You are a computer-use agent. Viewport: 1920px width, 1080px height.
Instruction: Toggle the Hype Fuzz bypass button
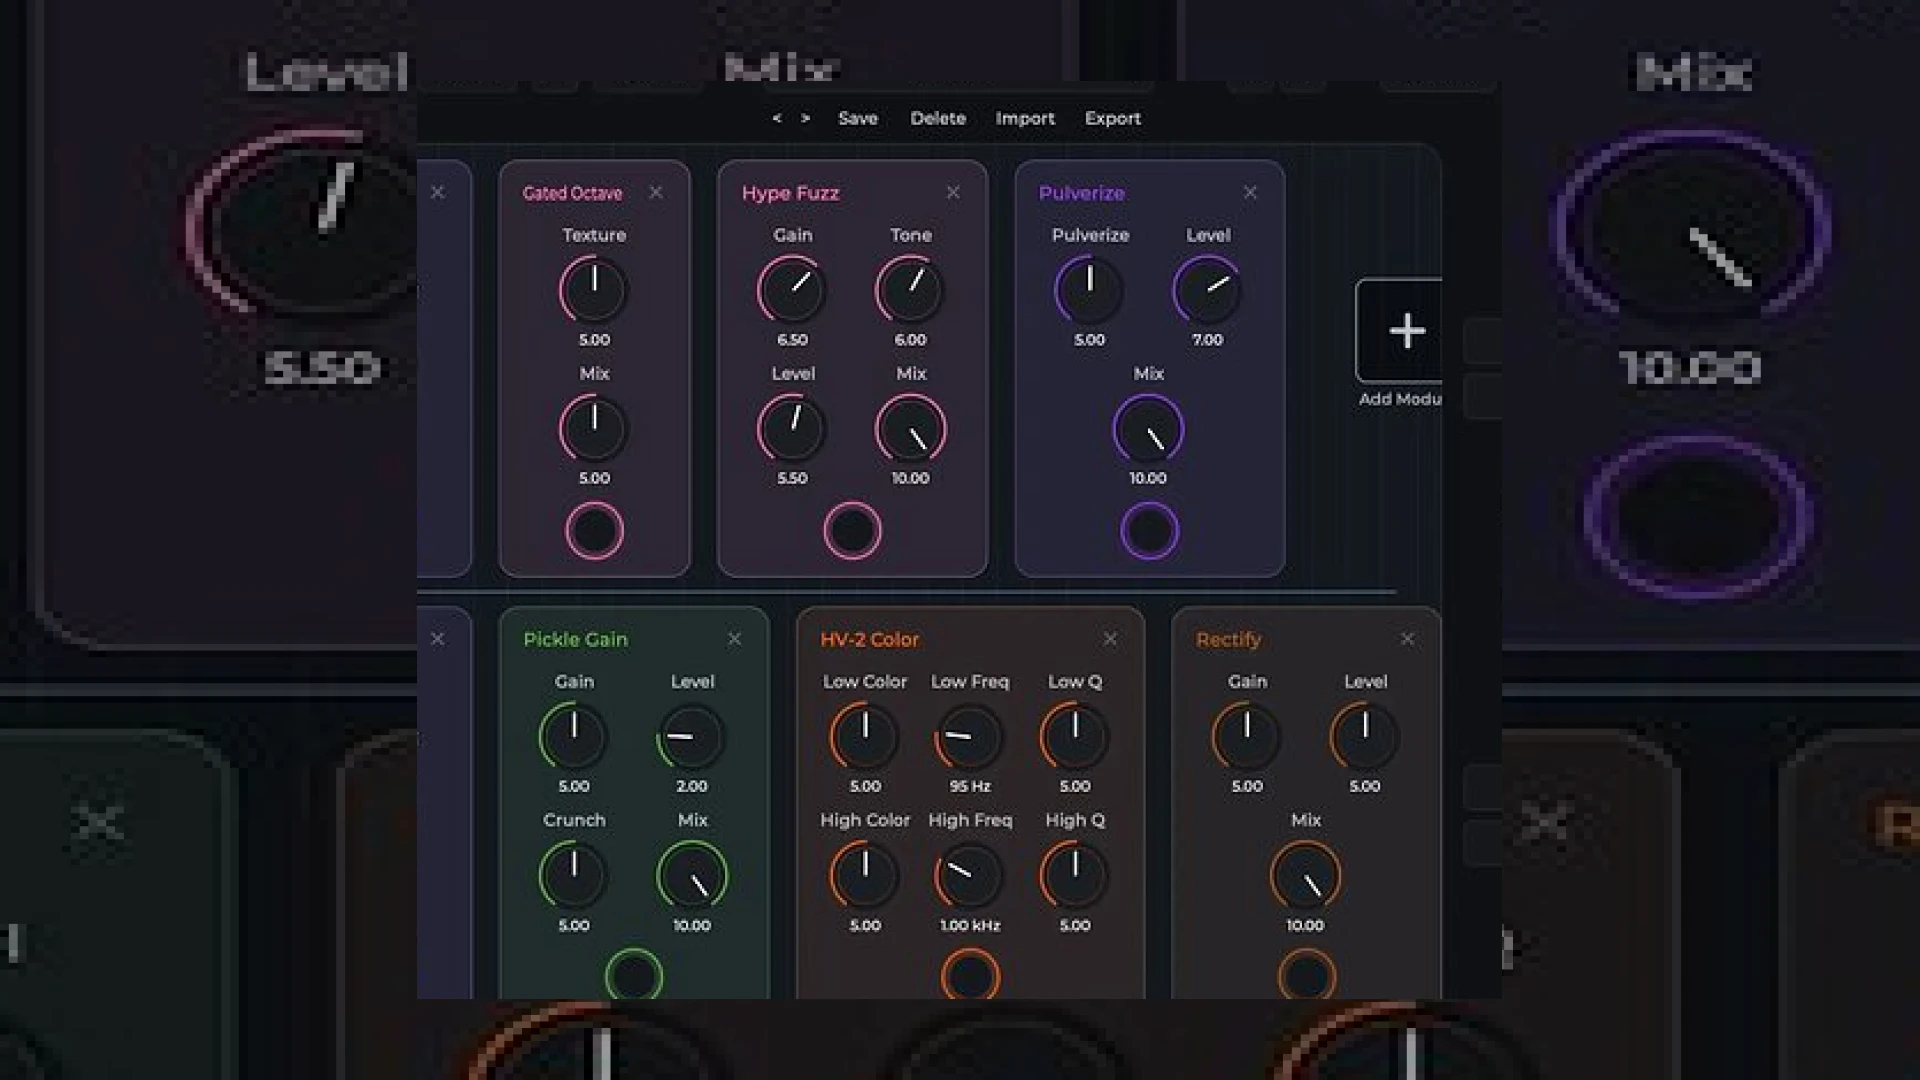pos(852,530)
